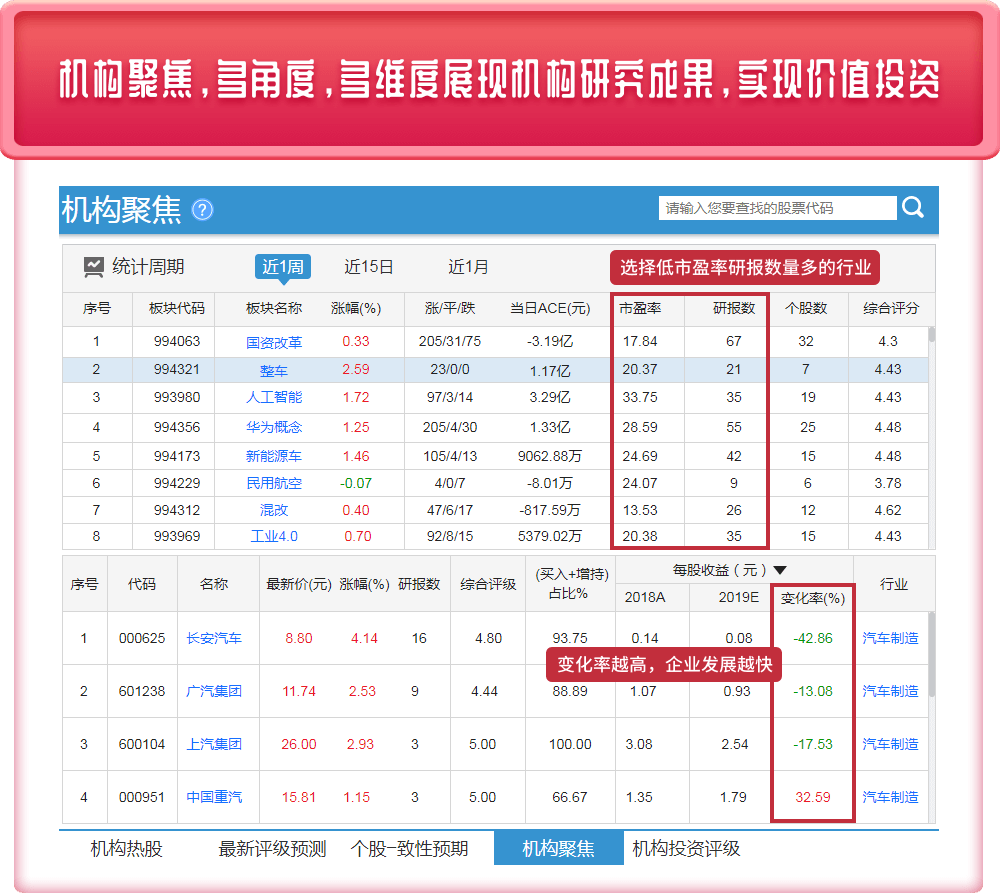Open the 广汽集团 stock link

[x=214, y=691]
